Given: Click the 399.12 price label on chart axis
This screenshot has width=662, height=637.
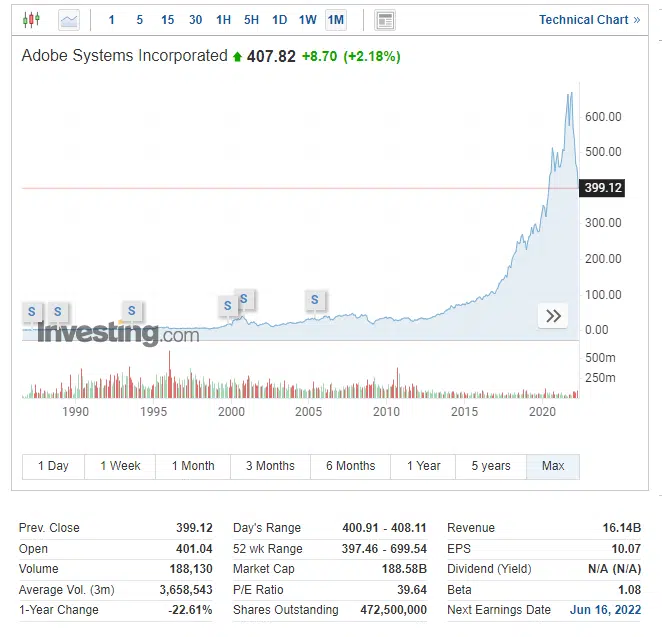Looking at the screenshot, I should point(602,187).
